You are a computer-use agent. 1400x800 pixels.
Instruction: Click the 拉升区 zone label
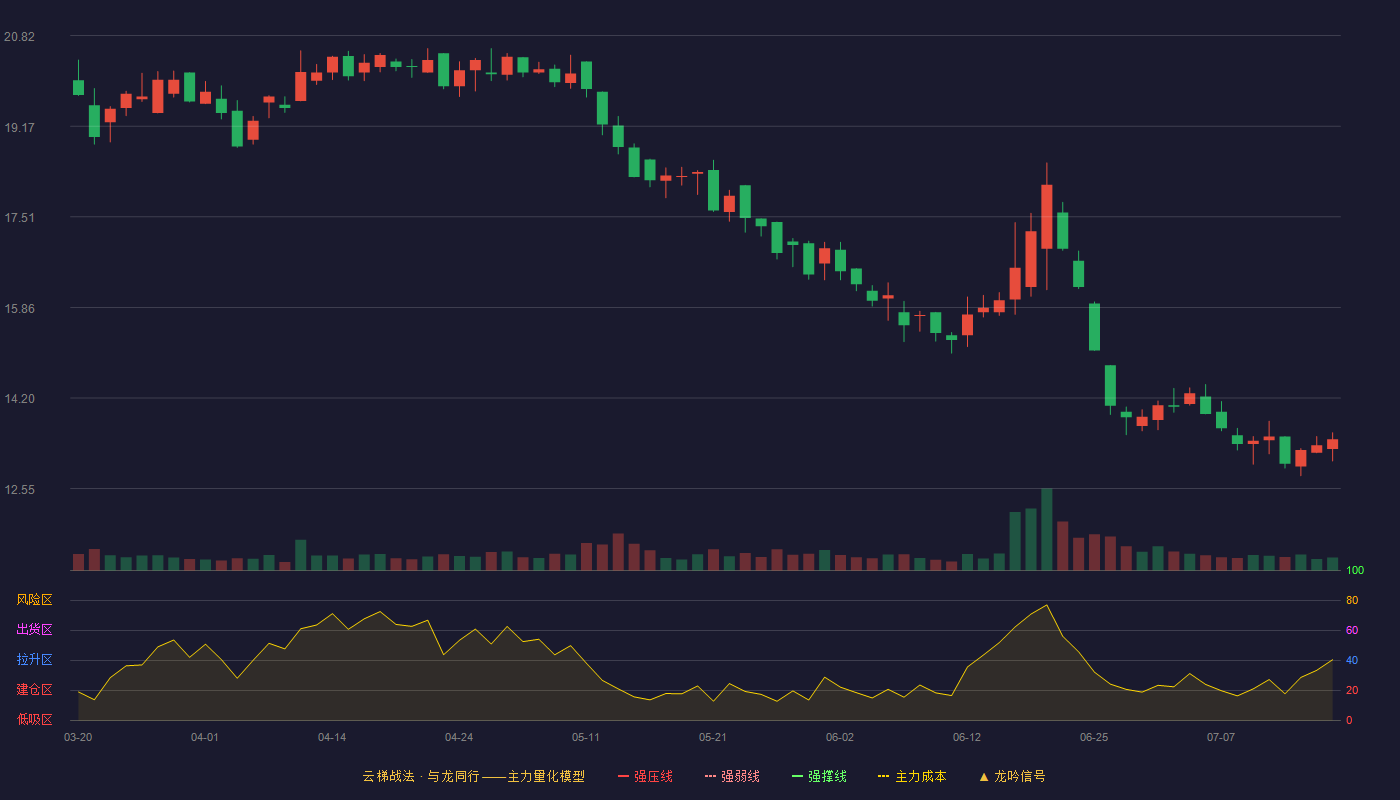click(x=34, y=660)
